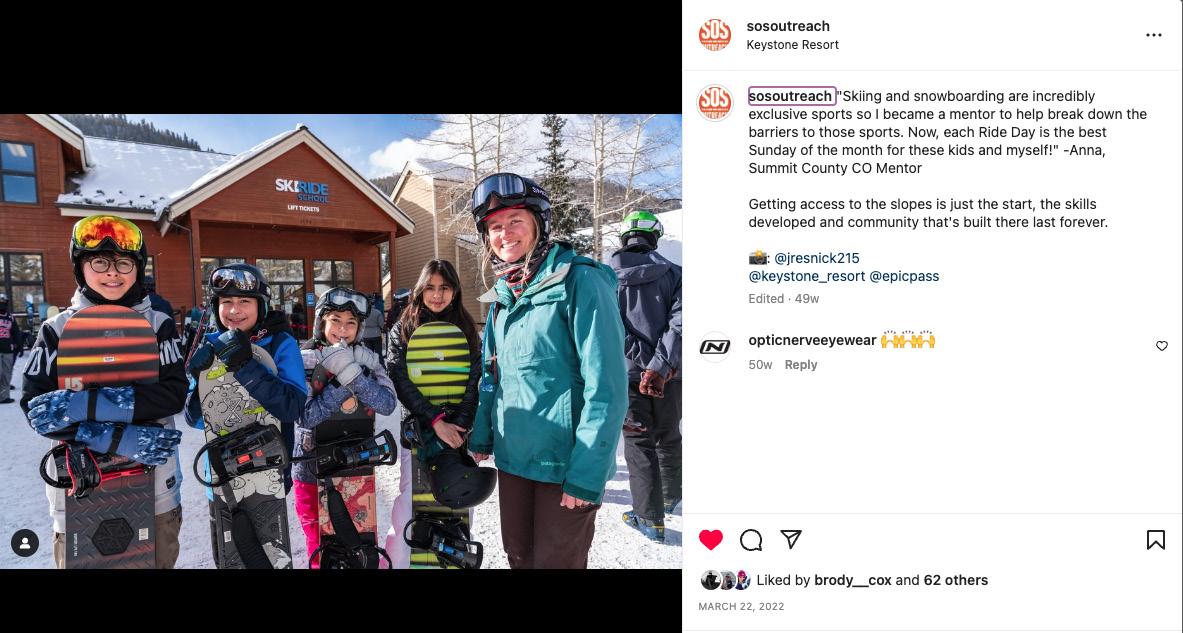
Task: Click the snowboarders photo
Action: coord(340,341)
